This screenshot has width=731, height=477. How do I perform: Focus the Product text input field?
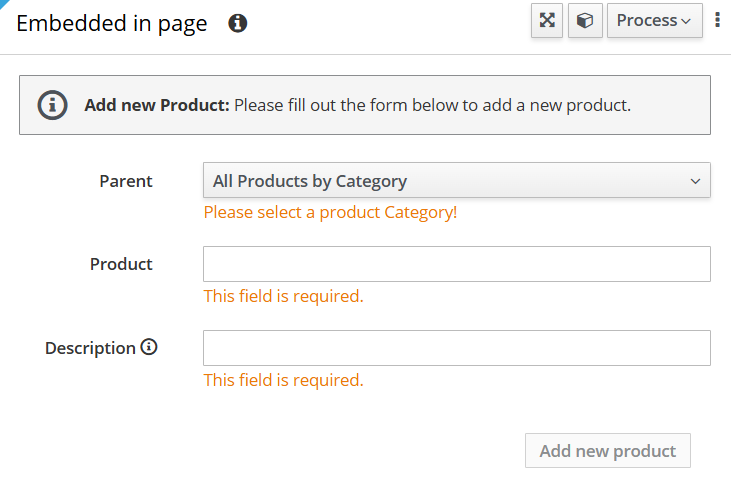click(456, 264)
